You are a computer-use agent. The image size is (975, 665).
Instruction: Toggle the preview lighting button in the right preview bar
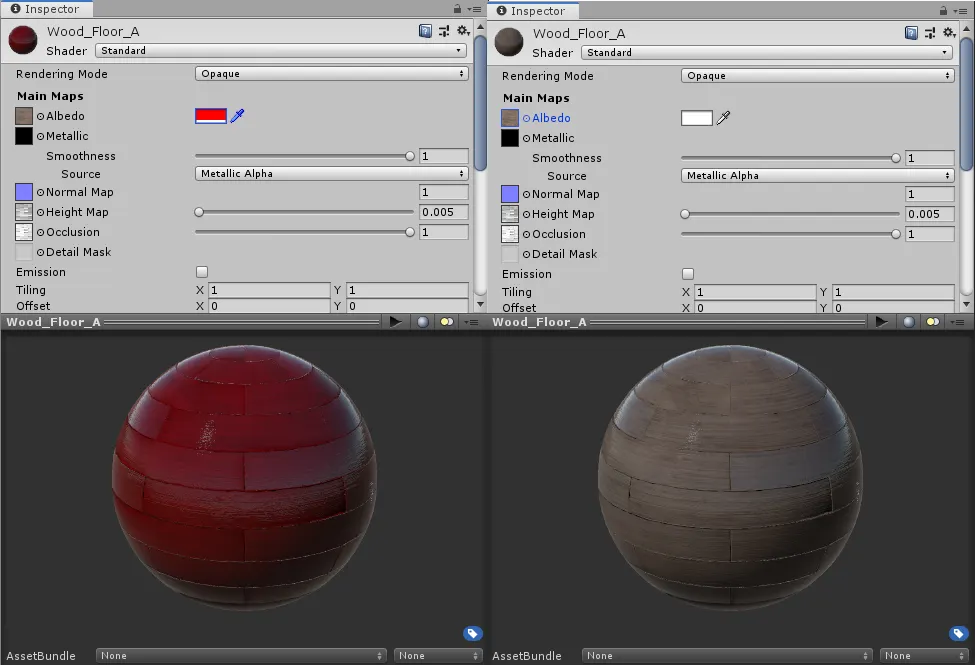[x=932, y=322]
